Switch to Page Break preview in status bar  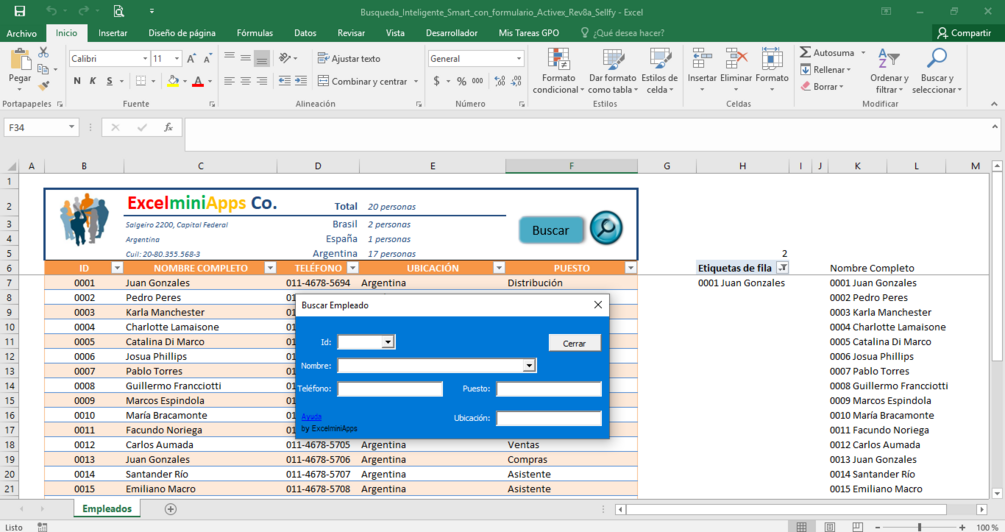(858, 527)
